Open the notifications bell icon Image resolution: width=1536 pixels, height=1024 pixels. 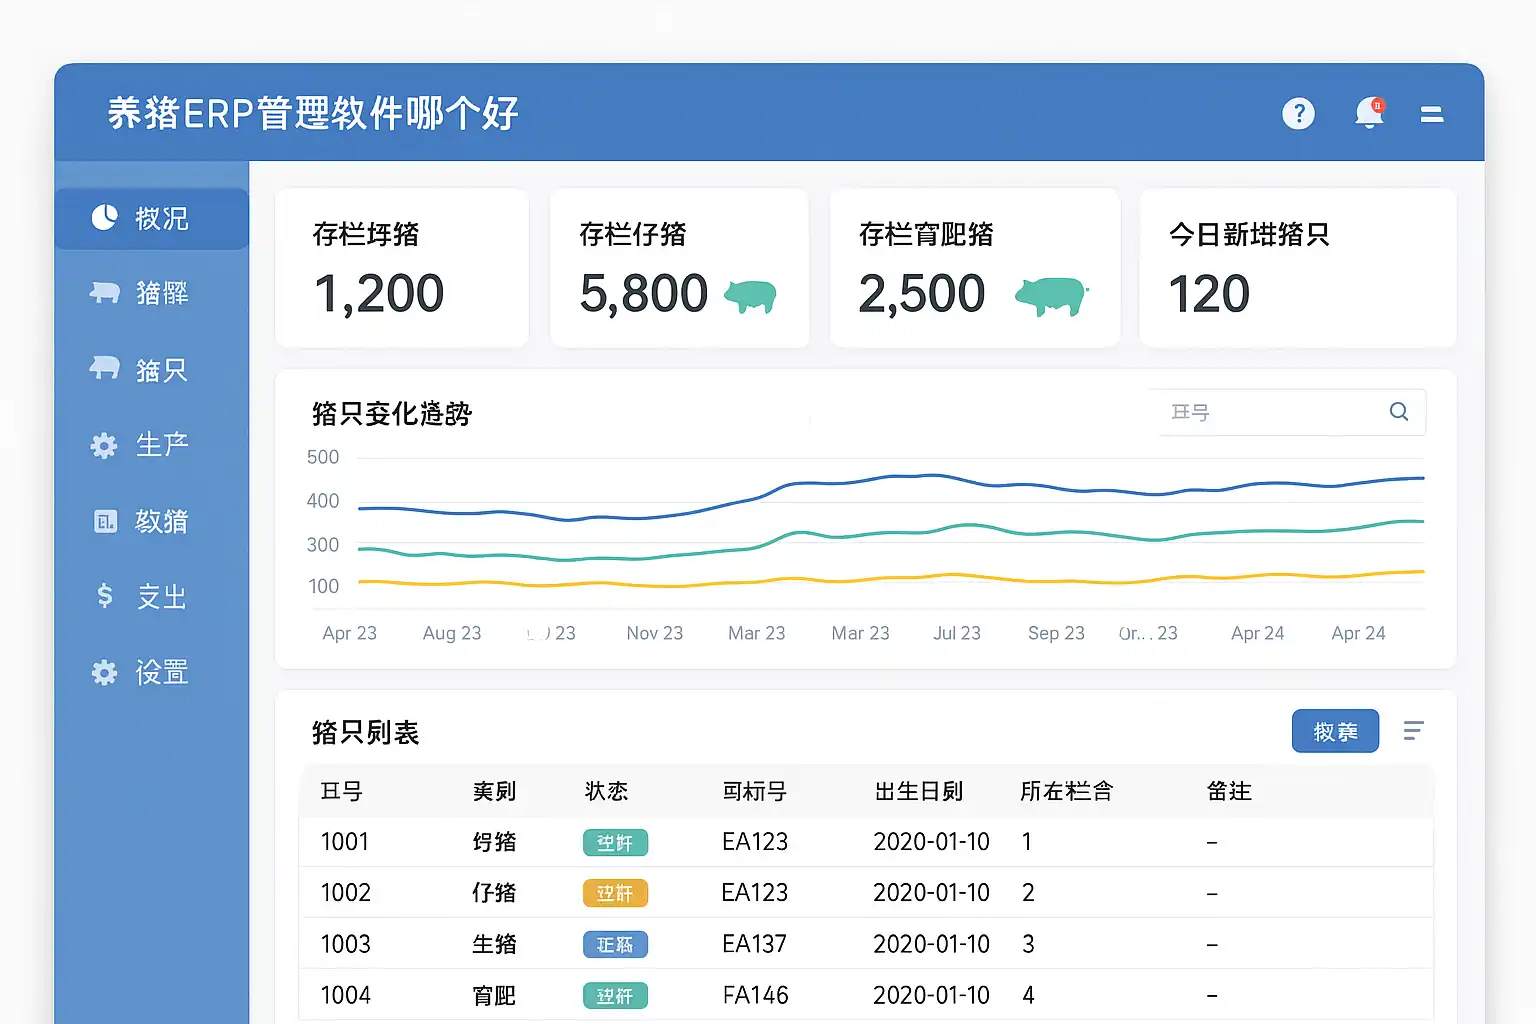(1369, 113)
